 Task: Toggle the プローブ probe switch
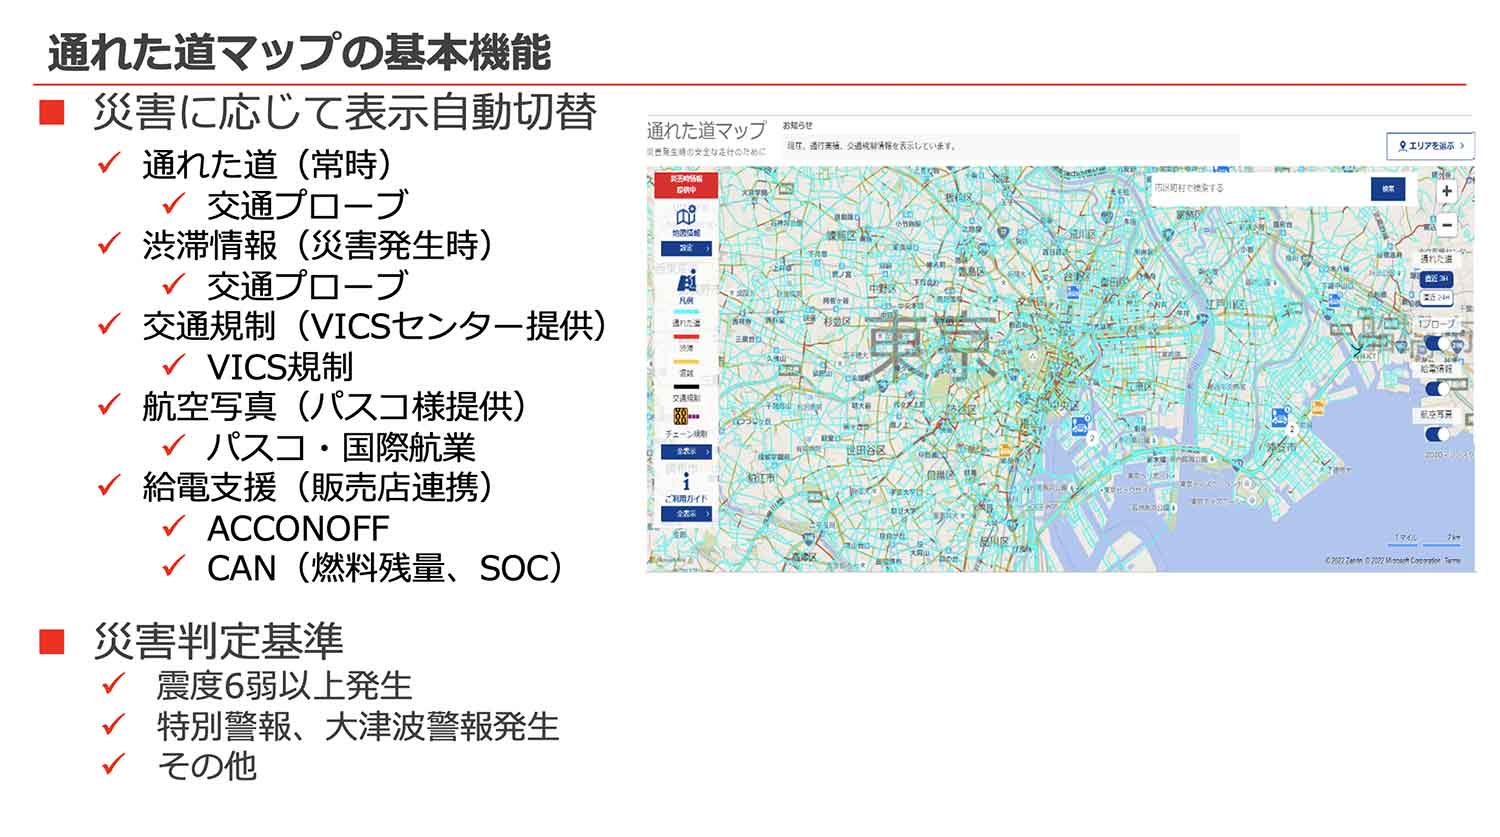click(1437, 343)
